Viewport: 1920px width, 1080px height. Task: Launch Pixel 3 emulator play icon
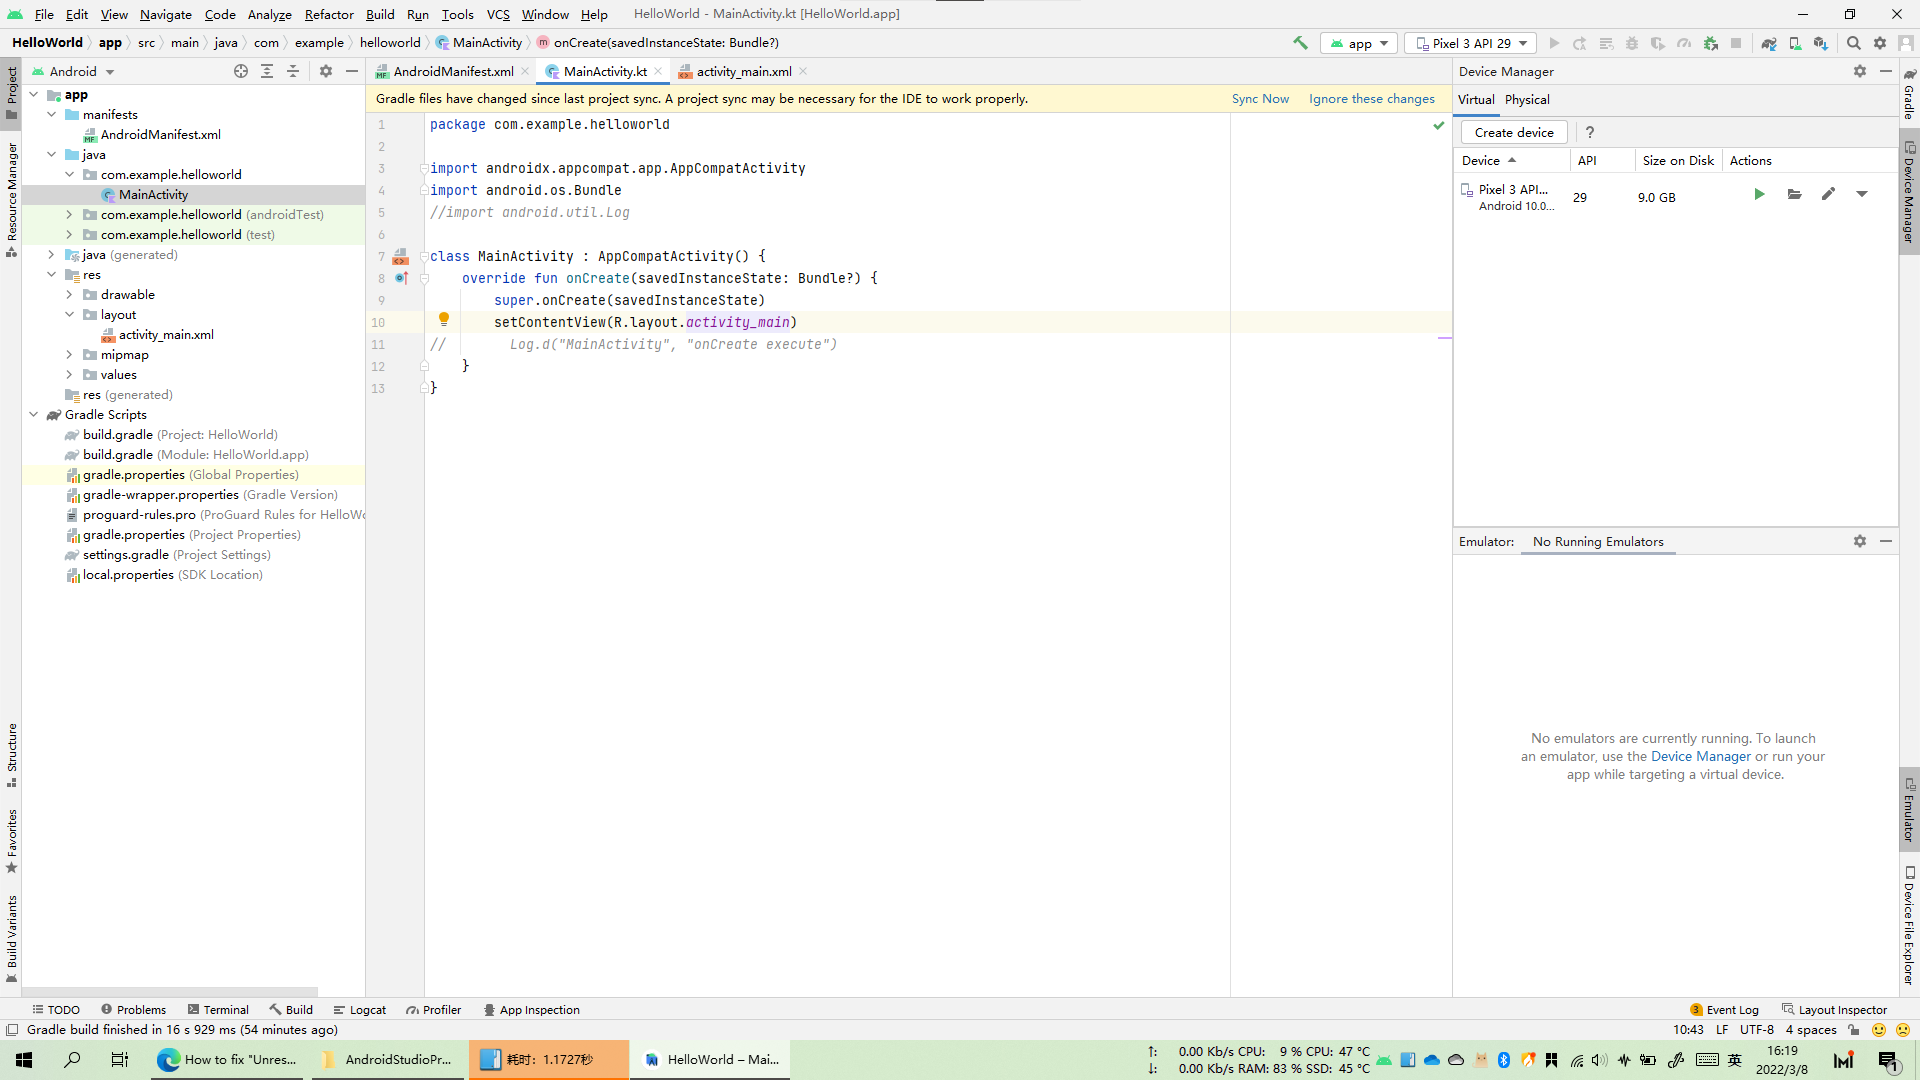1759,194
